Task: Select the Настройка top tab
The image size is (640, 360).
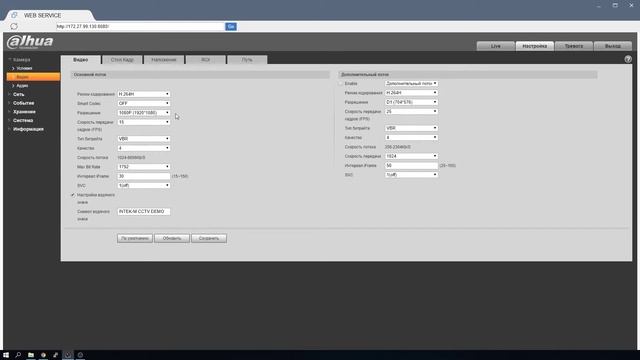Action: pyautogui.click(x=534, y=46)
